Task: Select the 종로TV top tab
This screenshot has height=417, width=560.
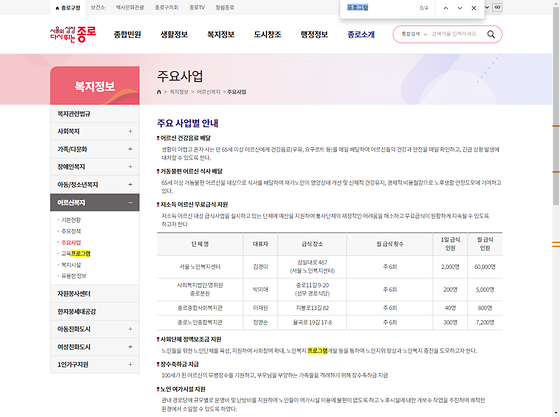Action: click(197, 7)
